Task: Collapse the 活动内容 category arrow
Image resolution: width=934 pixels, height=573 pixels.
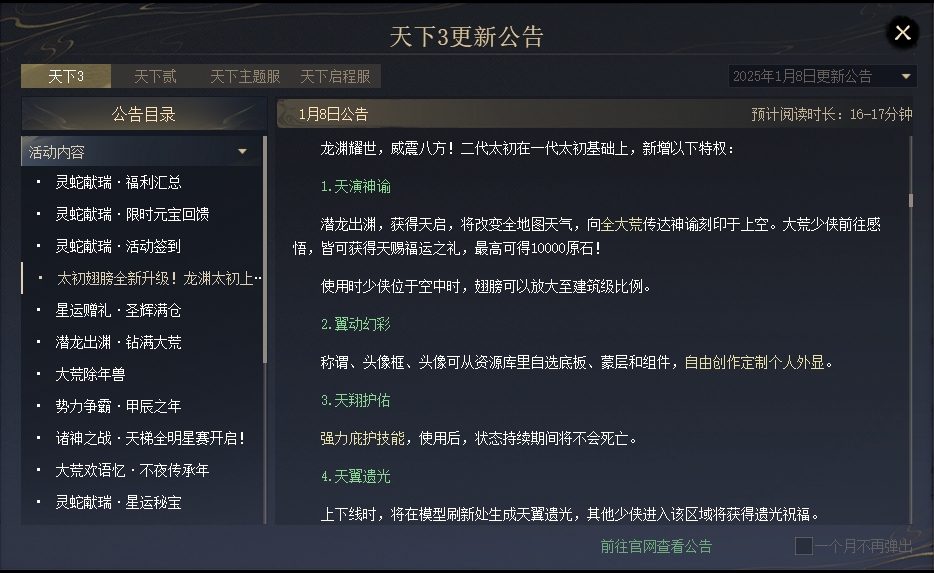Action: coord(242,152)
